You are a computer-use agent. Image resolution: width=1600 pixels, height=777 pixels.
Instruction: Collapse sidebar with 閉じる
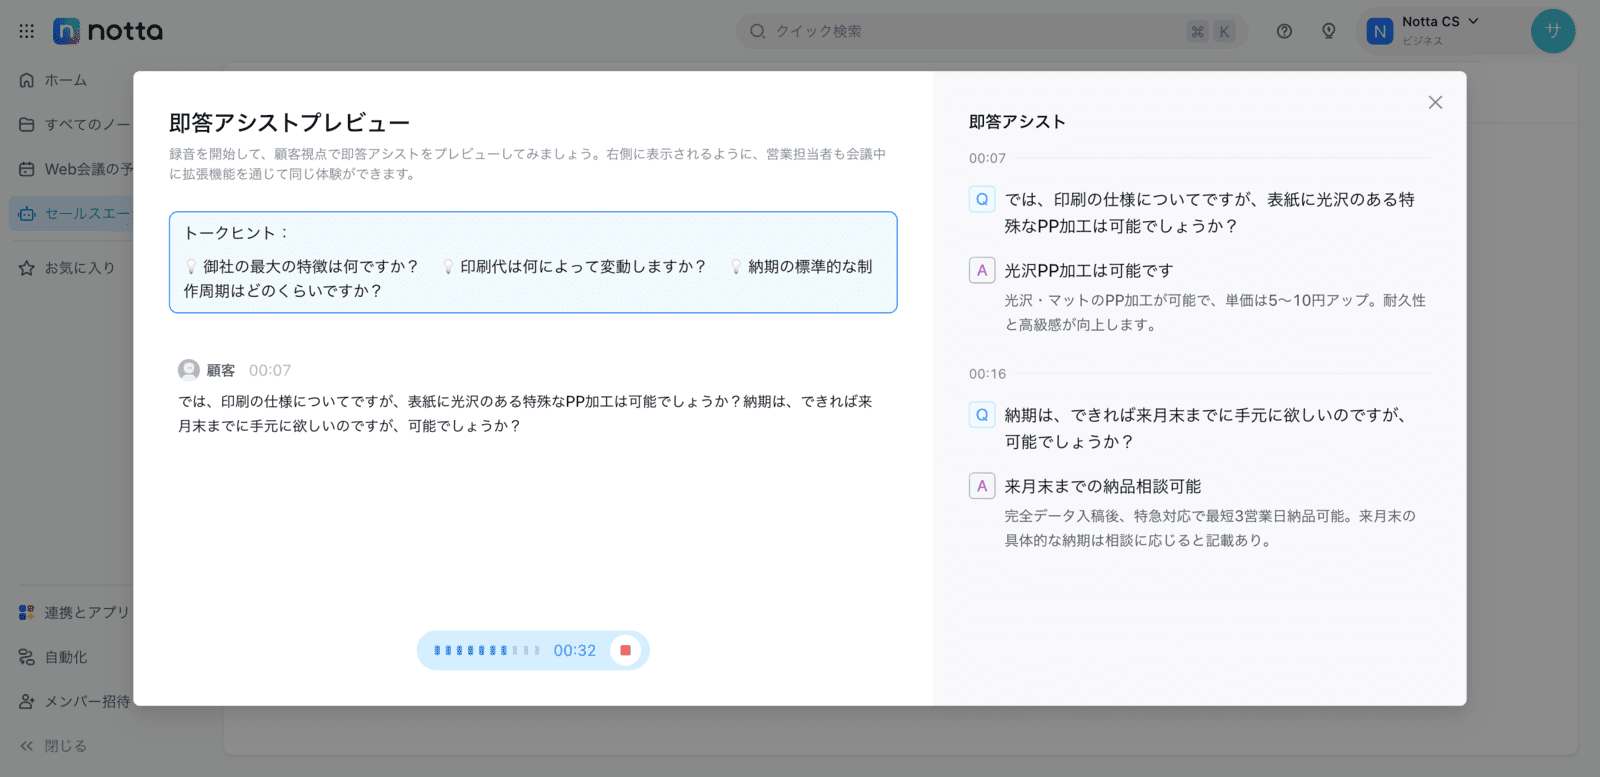coord(54,746)
